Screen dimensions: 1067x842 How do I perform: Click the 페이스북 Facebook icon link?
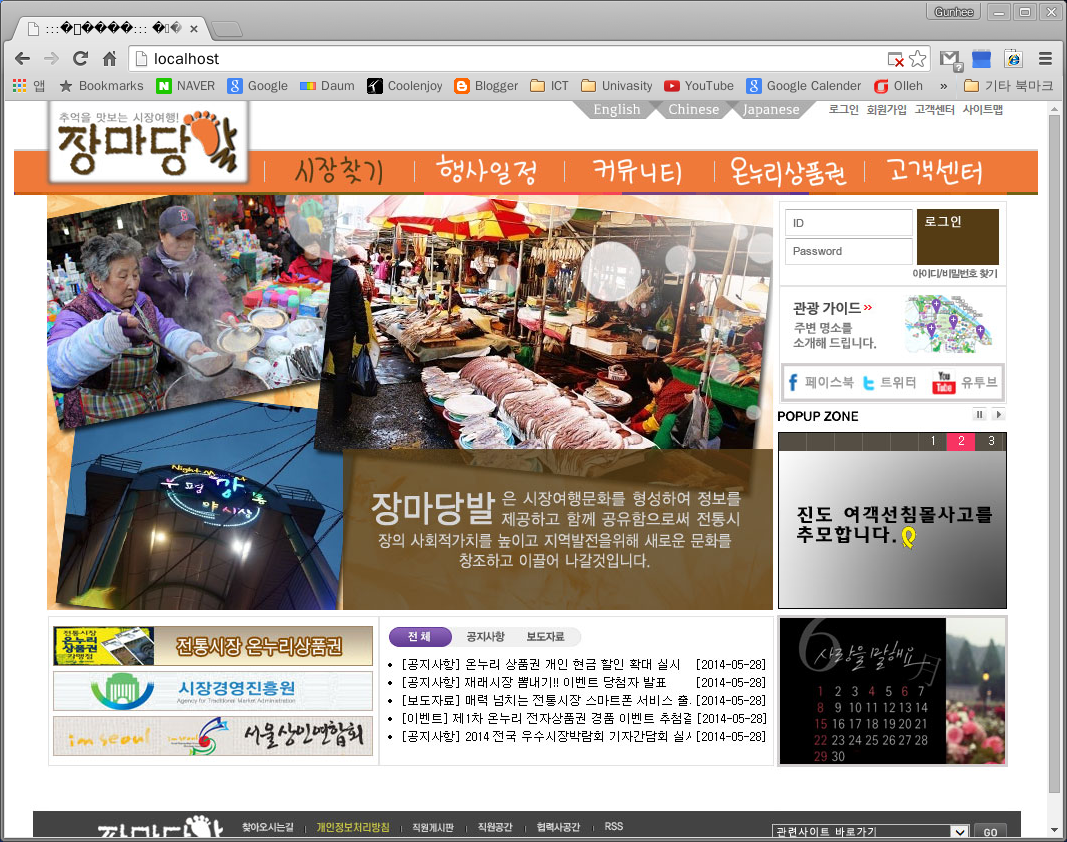(820, 383)
